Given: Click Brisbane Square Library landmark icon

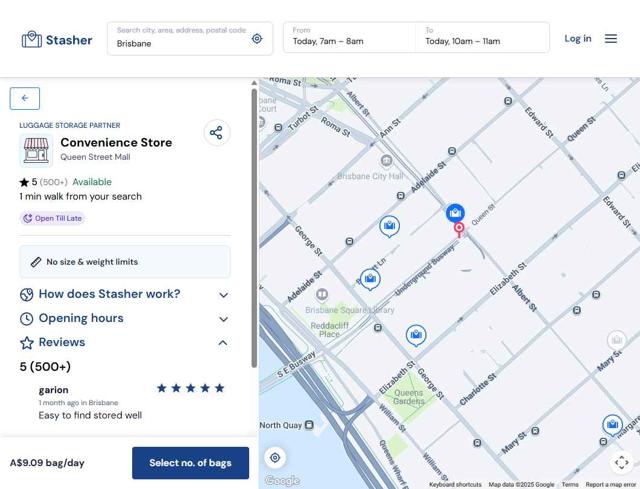Looking at the screenshot, I should (x=322, y=294).
